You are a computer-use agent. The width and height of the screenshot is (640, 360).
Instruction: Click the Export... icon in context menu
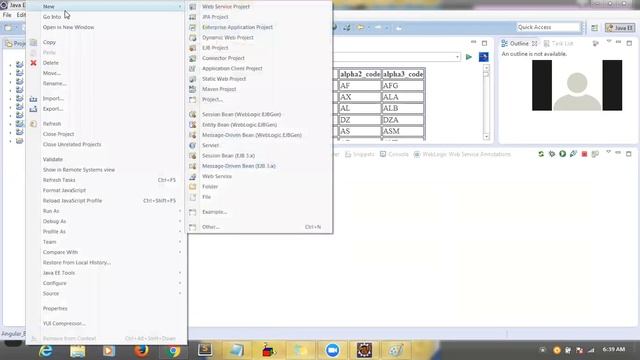33,109
